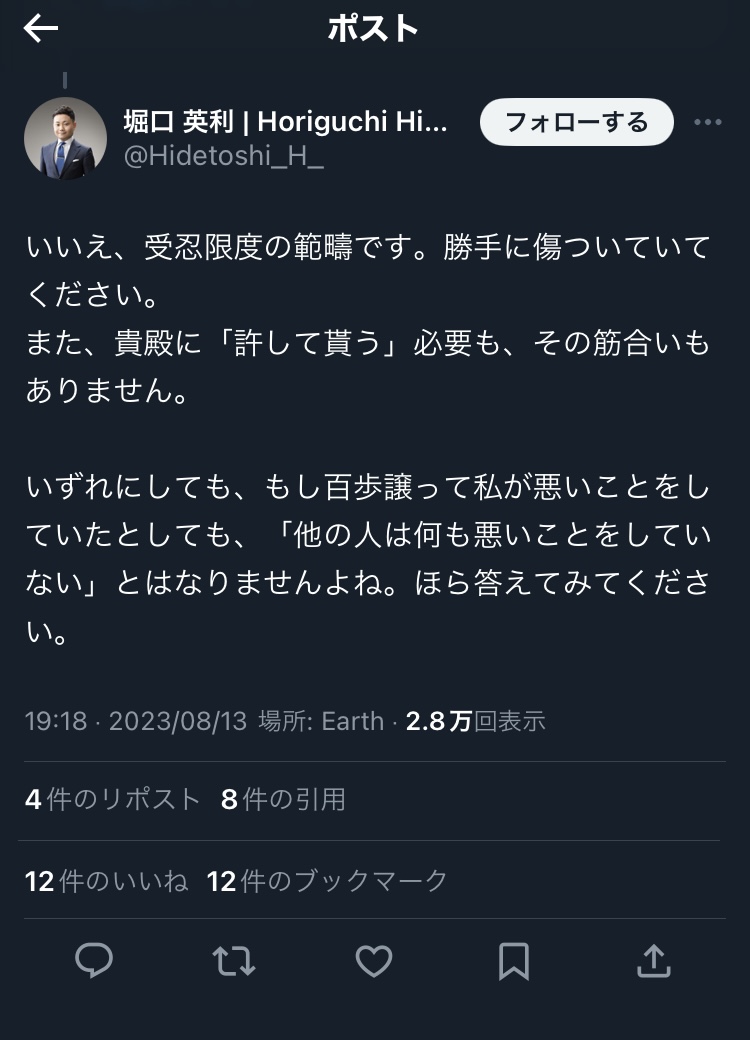Open the three-dot more options menu

click(x=707, y=123)
